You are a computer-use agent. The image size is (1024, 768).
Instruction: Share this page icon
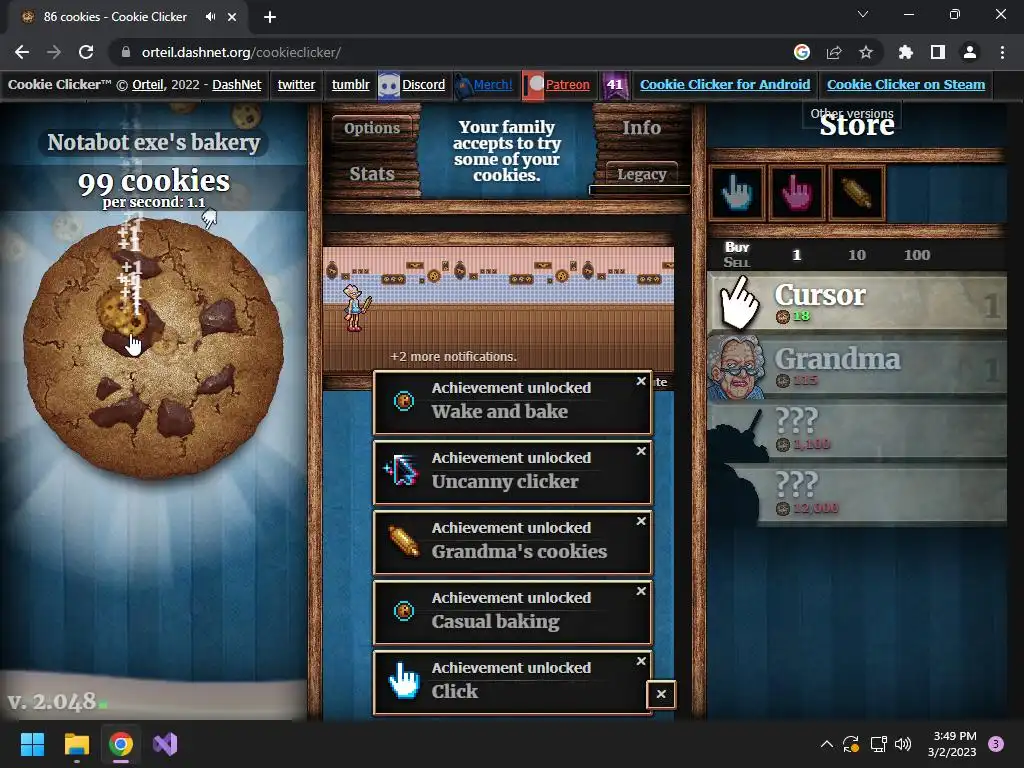833,52
